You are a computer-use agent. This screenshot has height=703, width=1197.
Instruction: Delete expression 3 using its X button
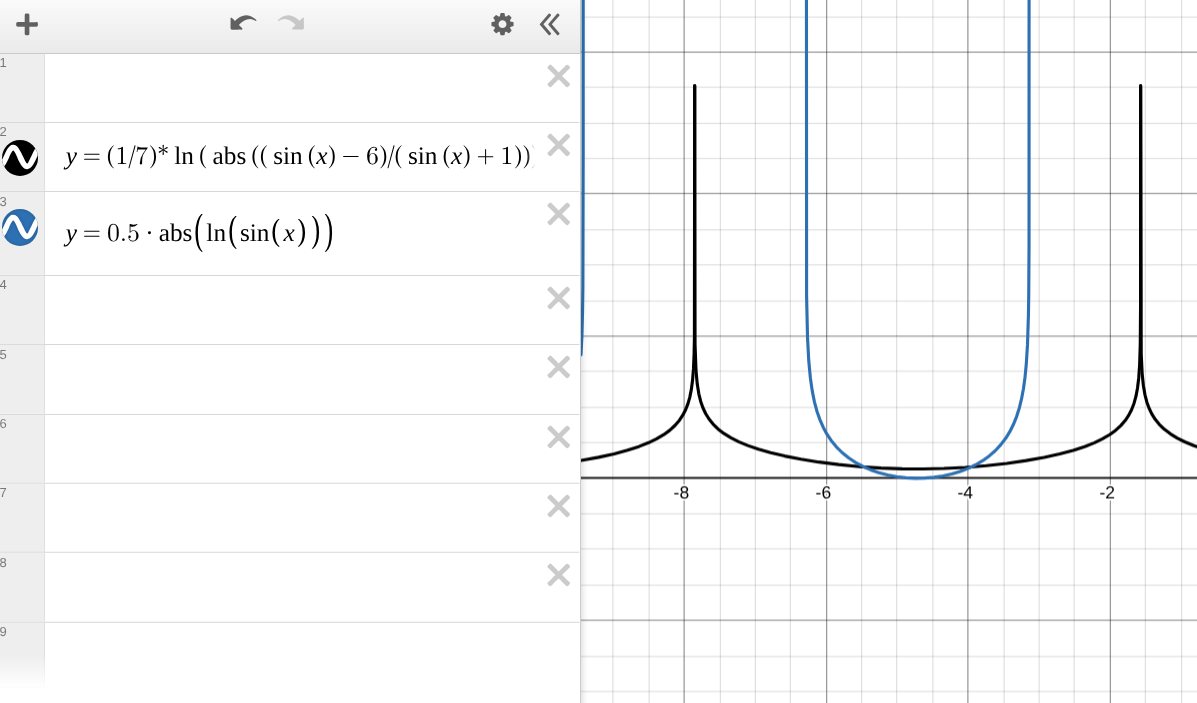coord(557,214)
